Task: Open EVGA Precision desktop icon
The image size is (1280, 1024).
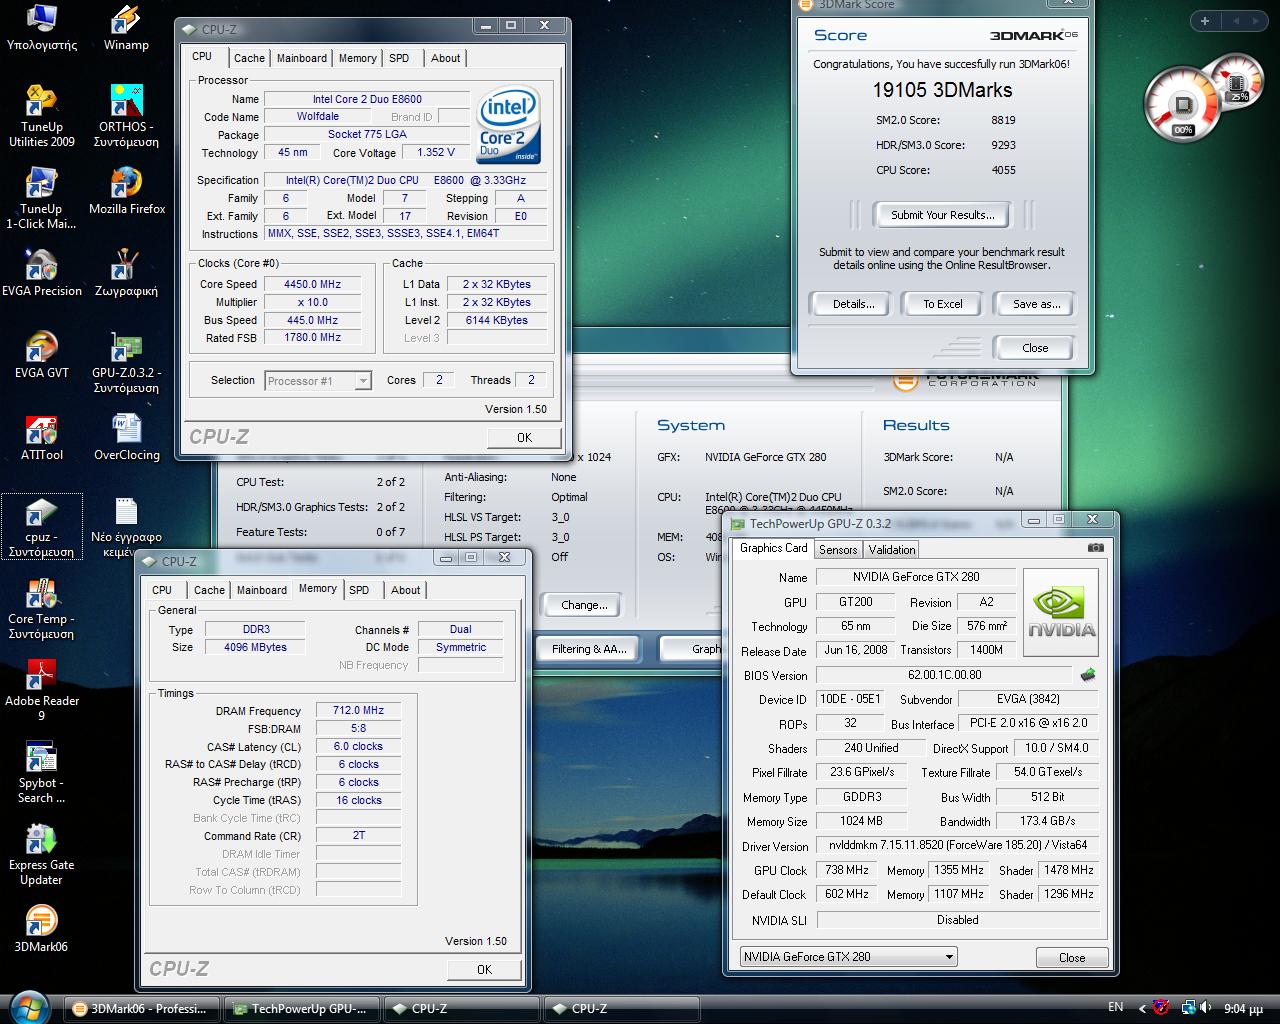Action: click(41, 274)
